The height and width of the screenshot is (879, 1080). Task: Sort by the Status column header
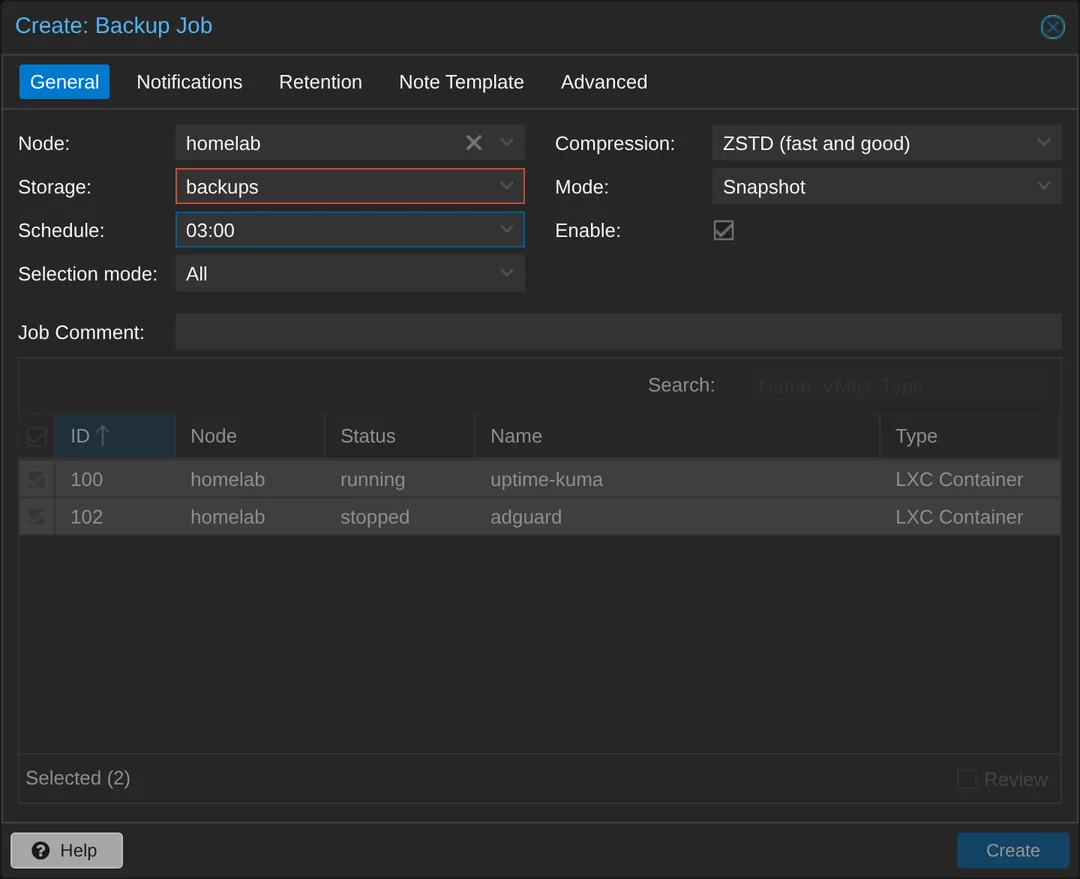tap(399, 435)
